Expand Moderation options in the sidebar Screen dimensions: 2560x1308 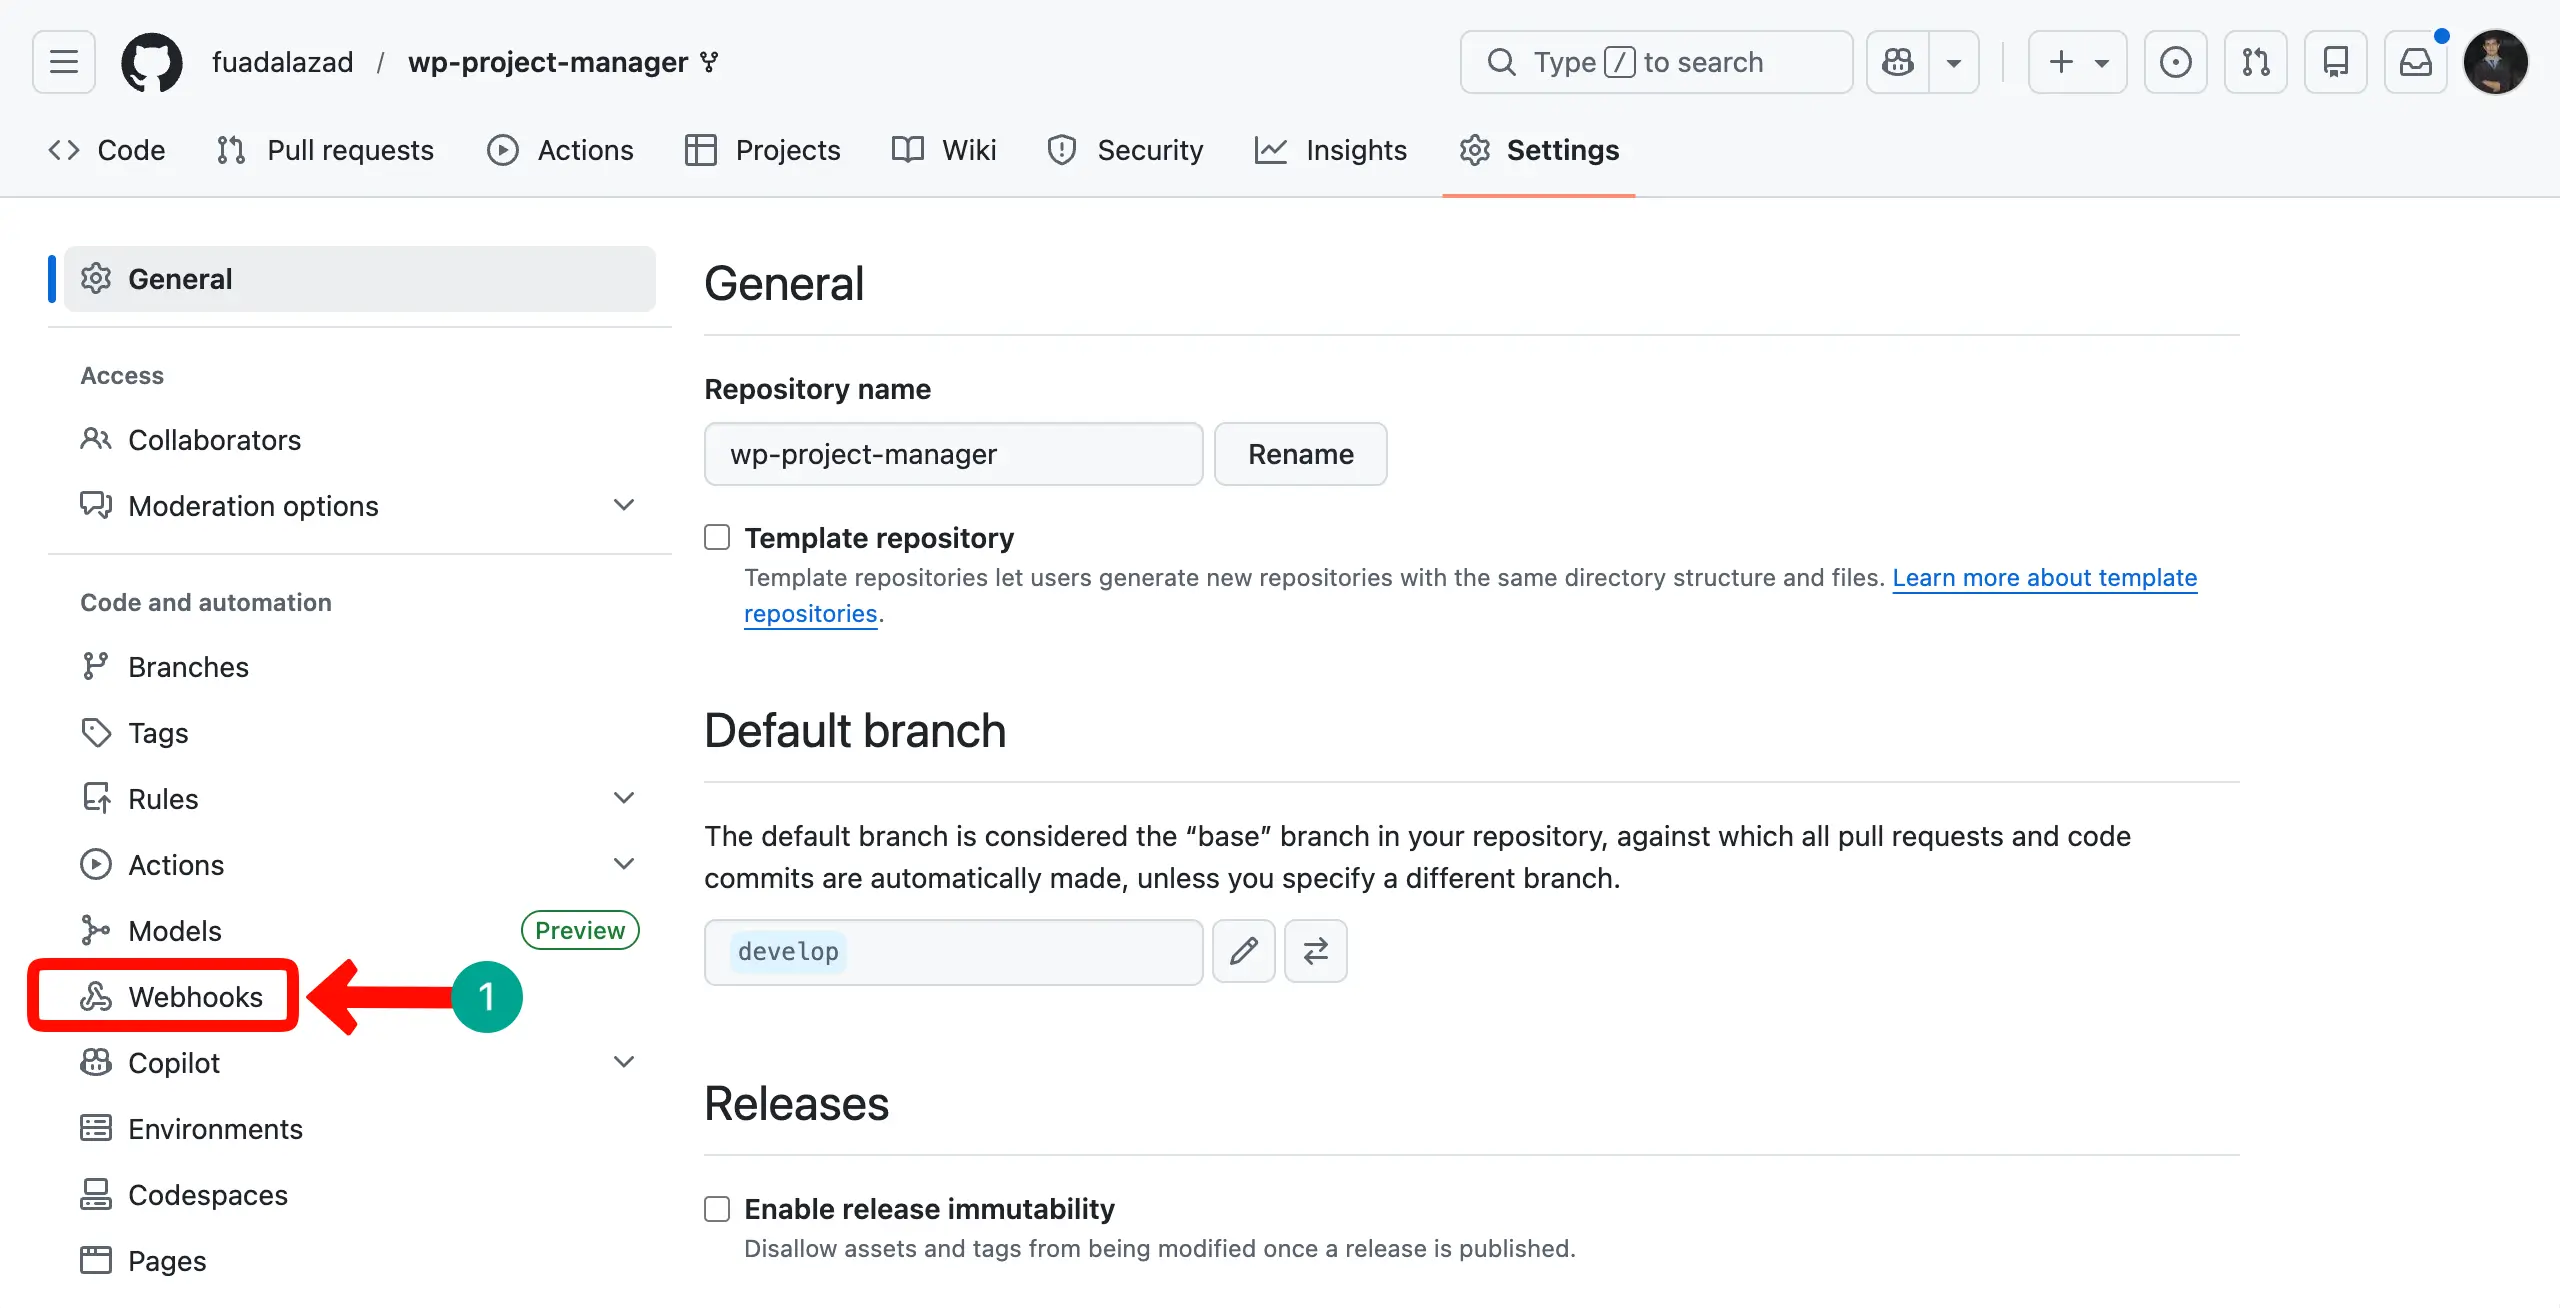pyautogui.click(x=623, y=505)
